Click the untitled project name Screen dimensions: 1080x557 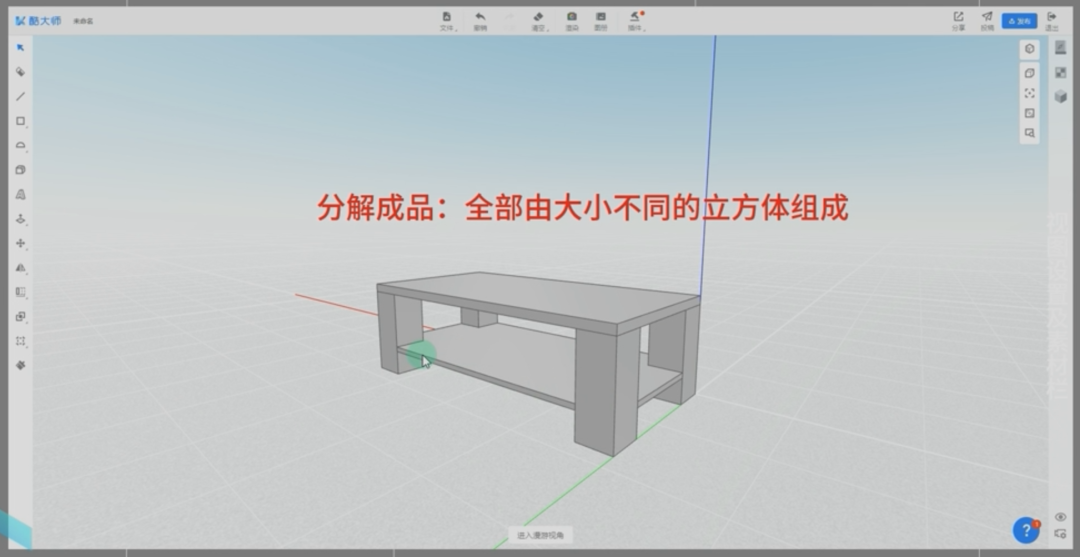(x=83, y=21)
